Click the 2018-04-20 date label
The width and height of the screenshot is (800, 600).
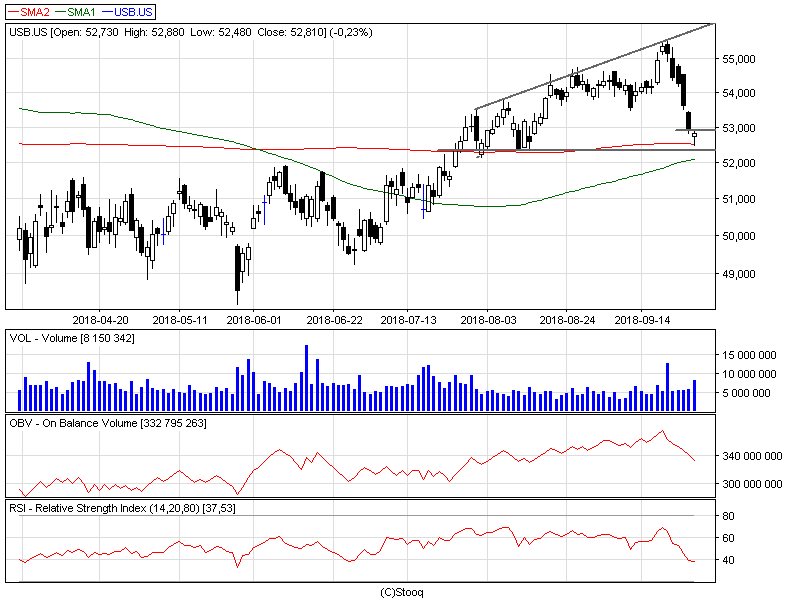tap(101, 320)
